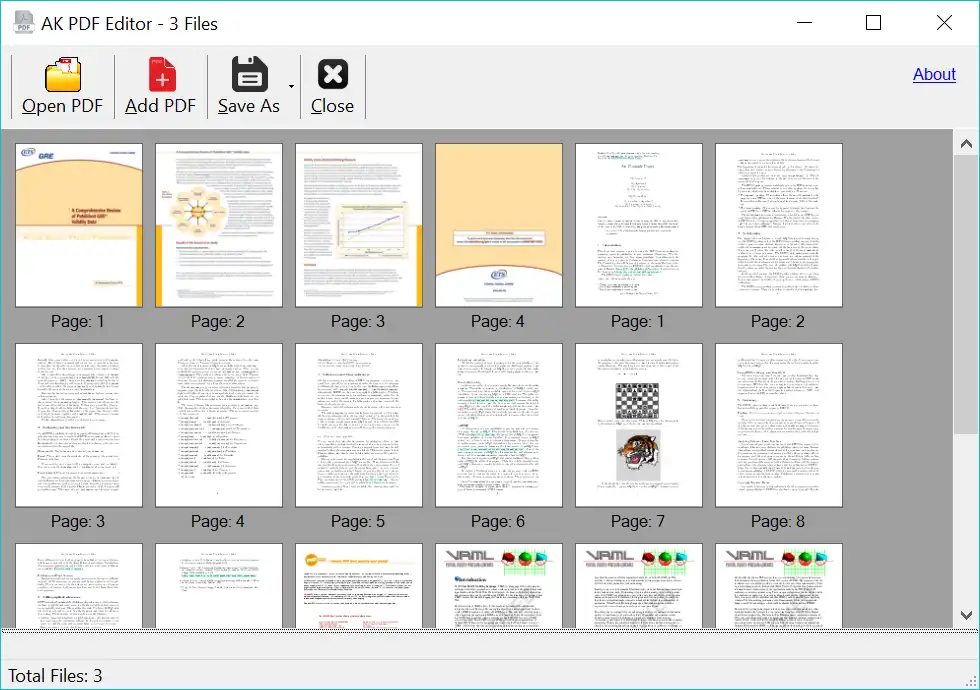Open the About link

(934, 74)
